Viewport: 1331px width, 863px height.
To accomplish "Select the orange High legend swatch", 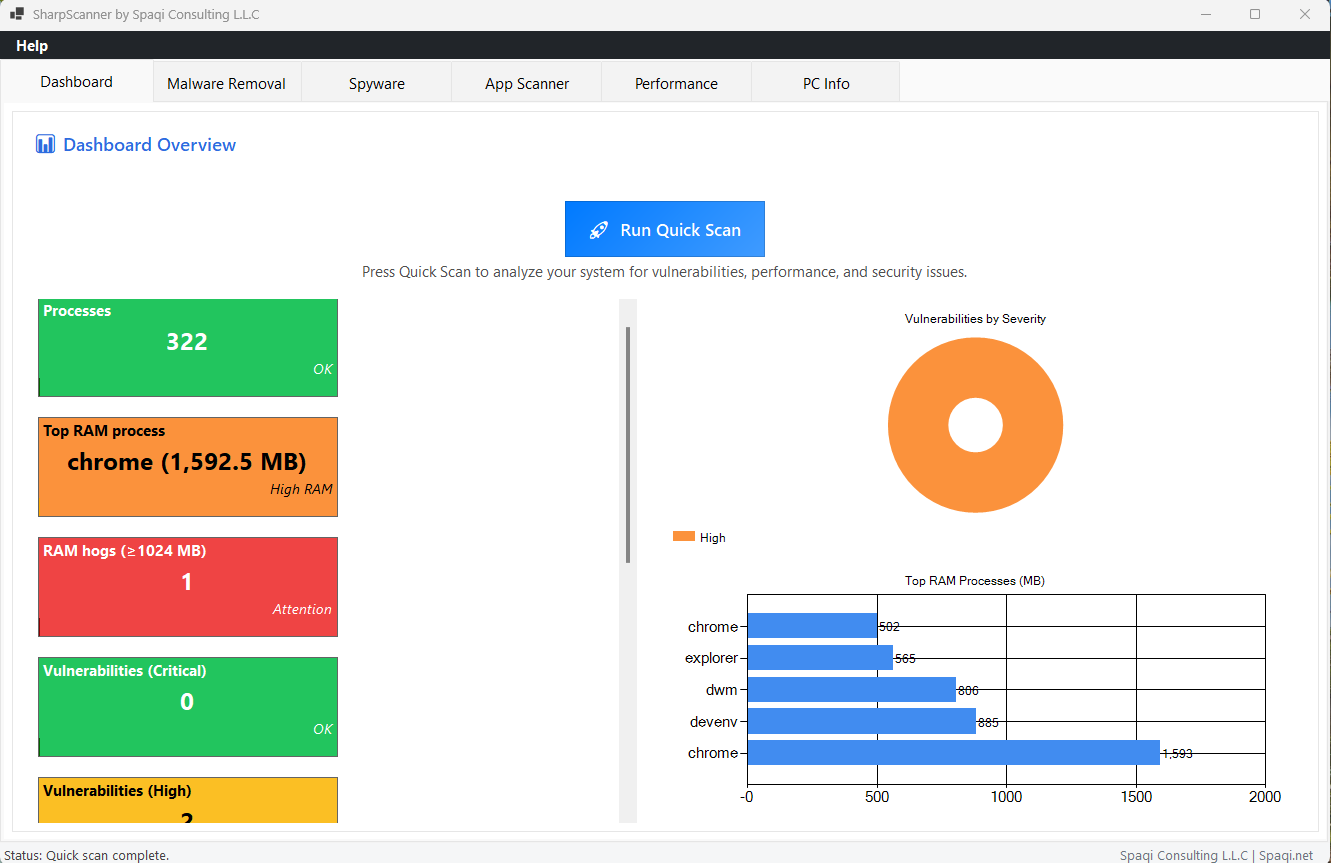I will [x=684, y=537].
